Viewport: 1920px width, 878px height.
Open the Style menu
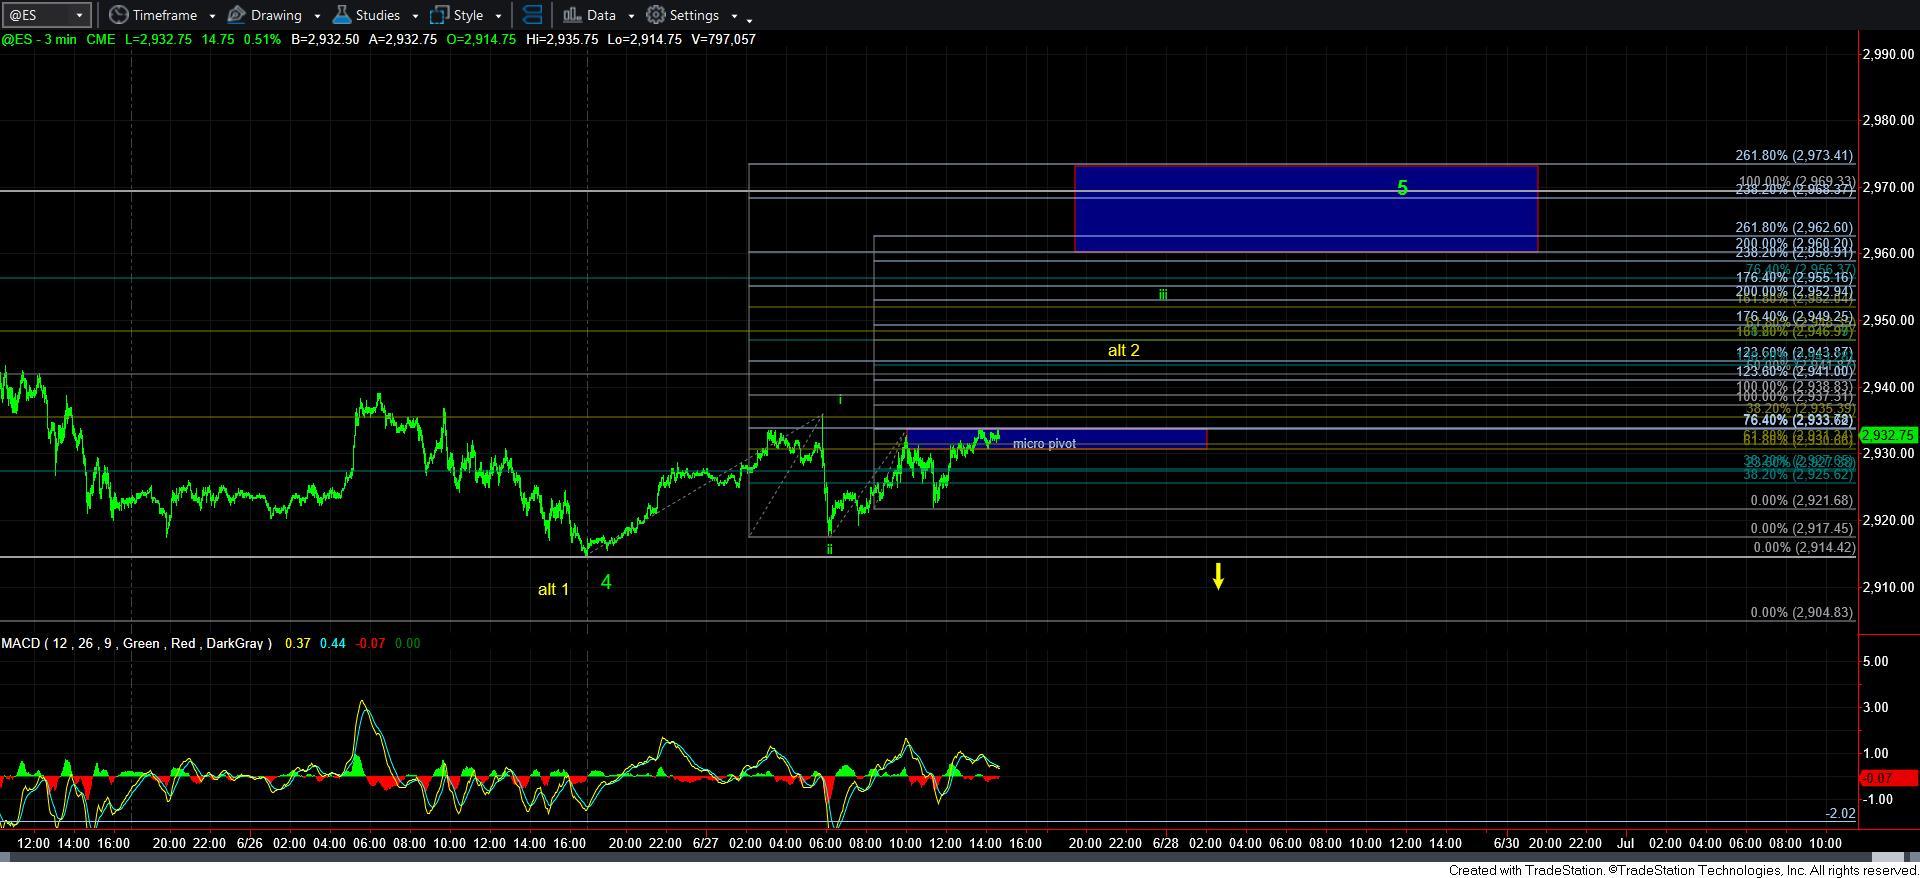[468, 15]
